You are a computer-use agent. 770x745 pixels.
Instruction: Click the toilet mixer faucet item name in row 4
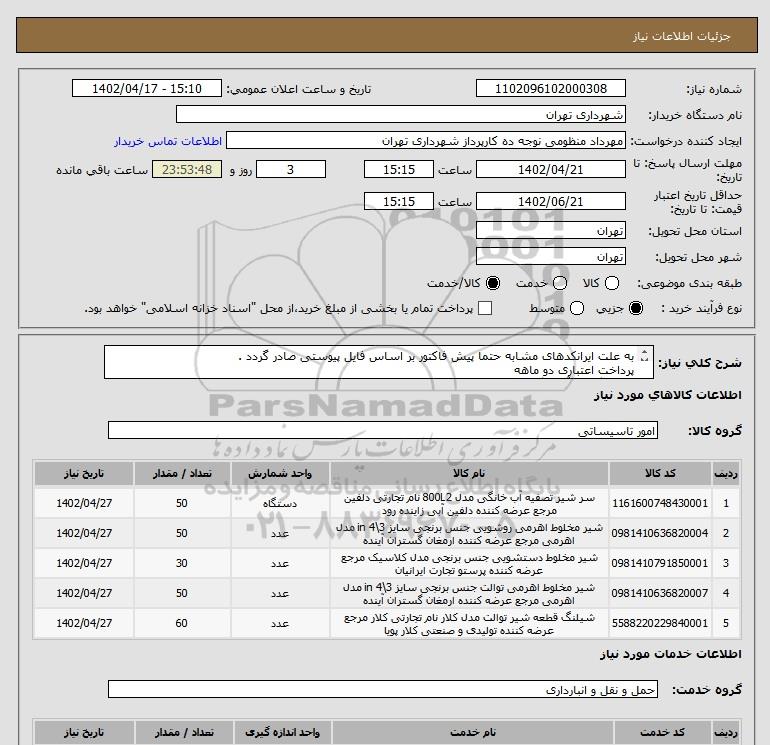(469, 594)
